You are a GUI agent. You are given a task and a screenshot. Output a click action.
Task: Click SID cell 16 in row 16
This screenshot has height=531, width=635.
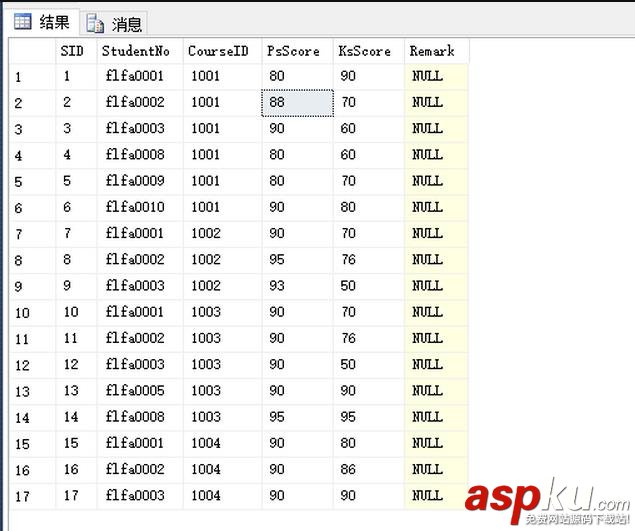coord(76,470)
